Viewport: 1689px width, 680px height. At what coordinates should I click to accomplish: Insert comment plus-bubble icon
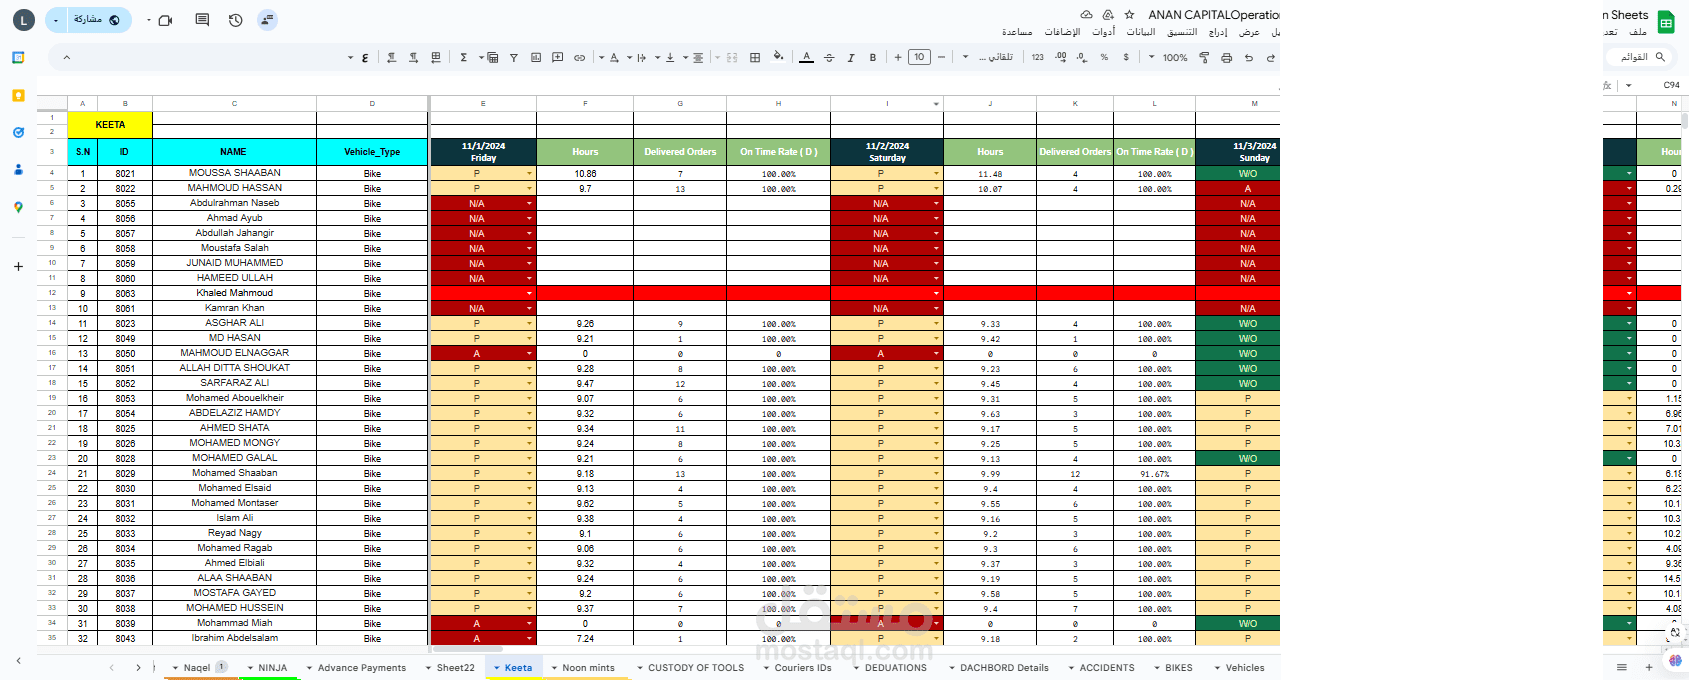tap(557, 58)
